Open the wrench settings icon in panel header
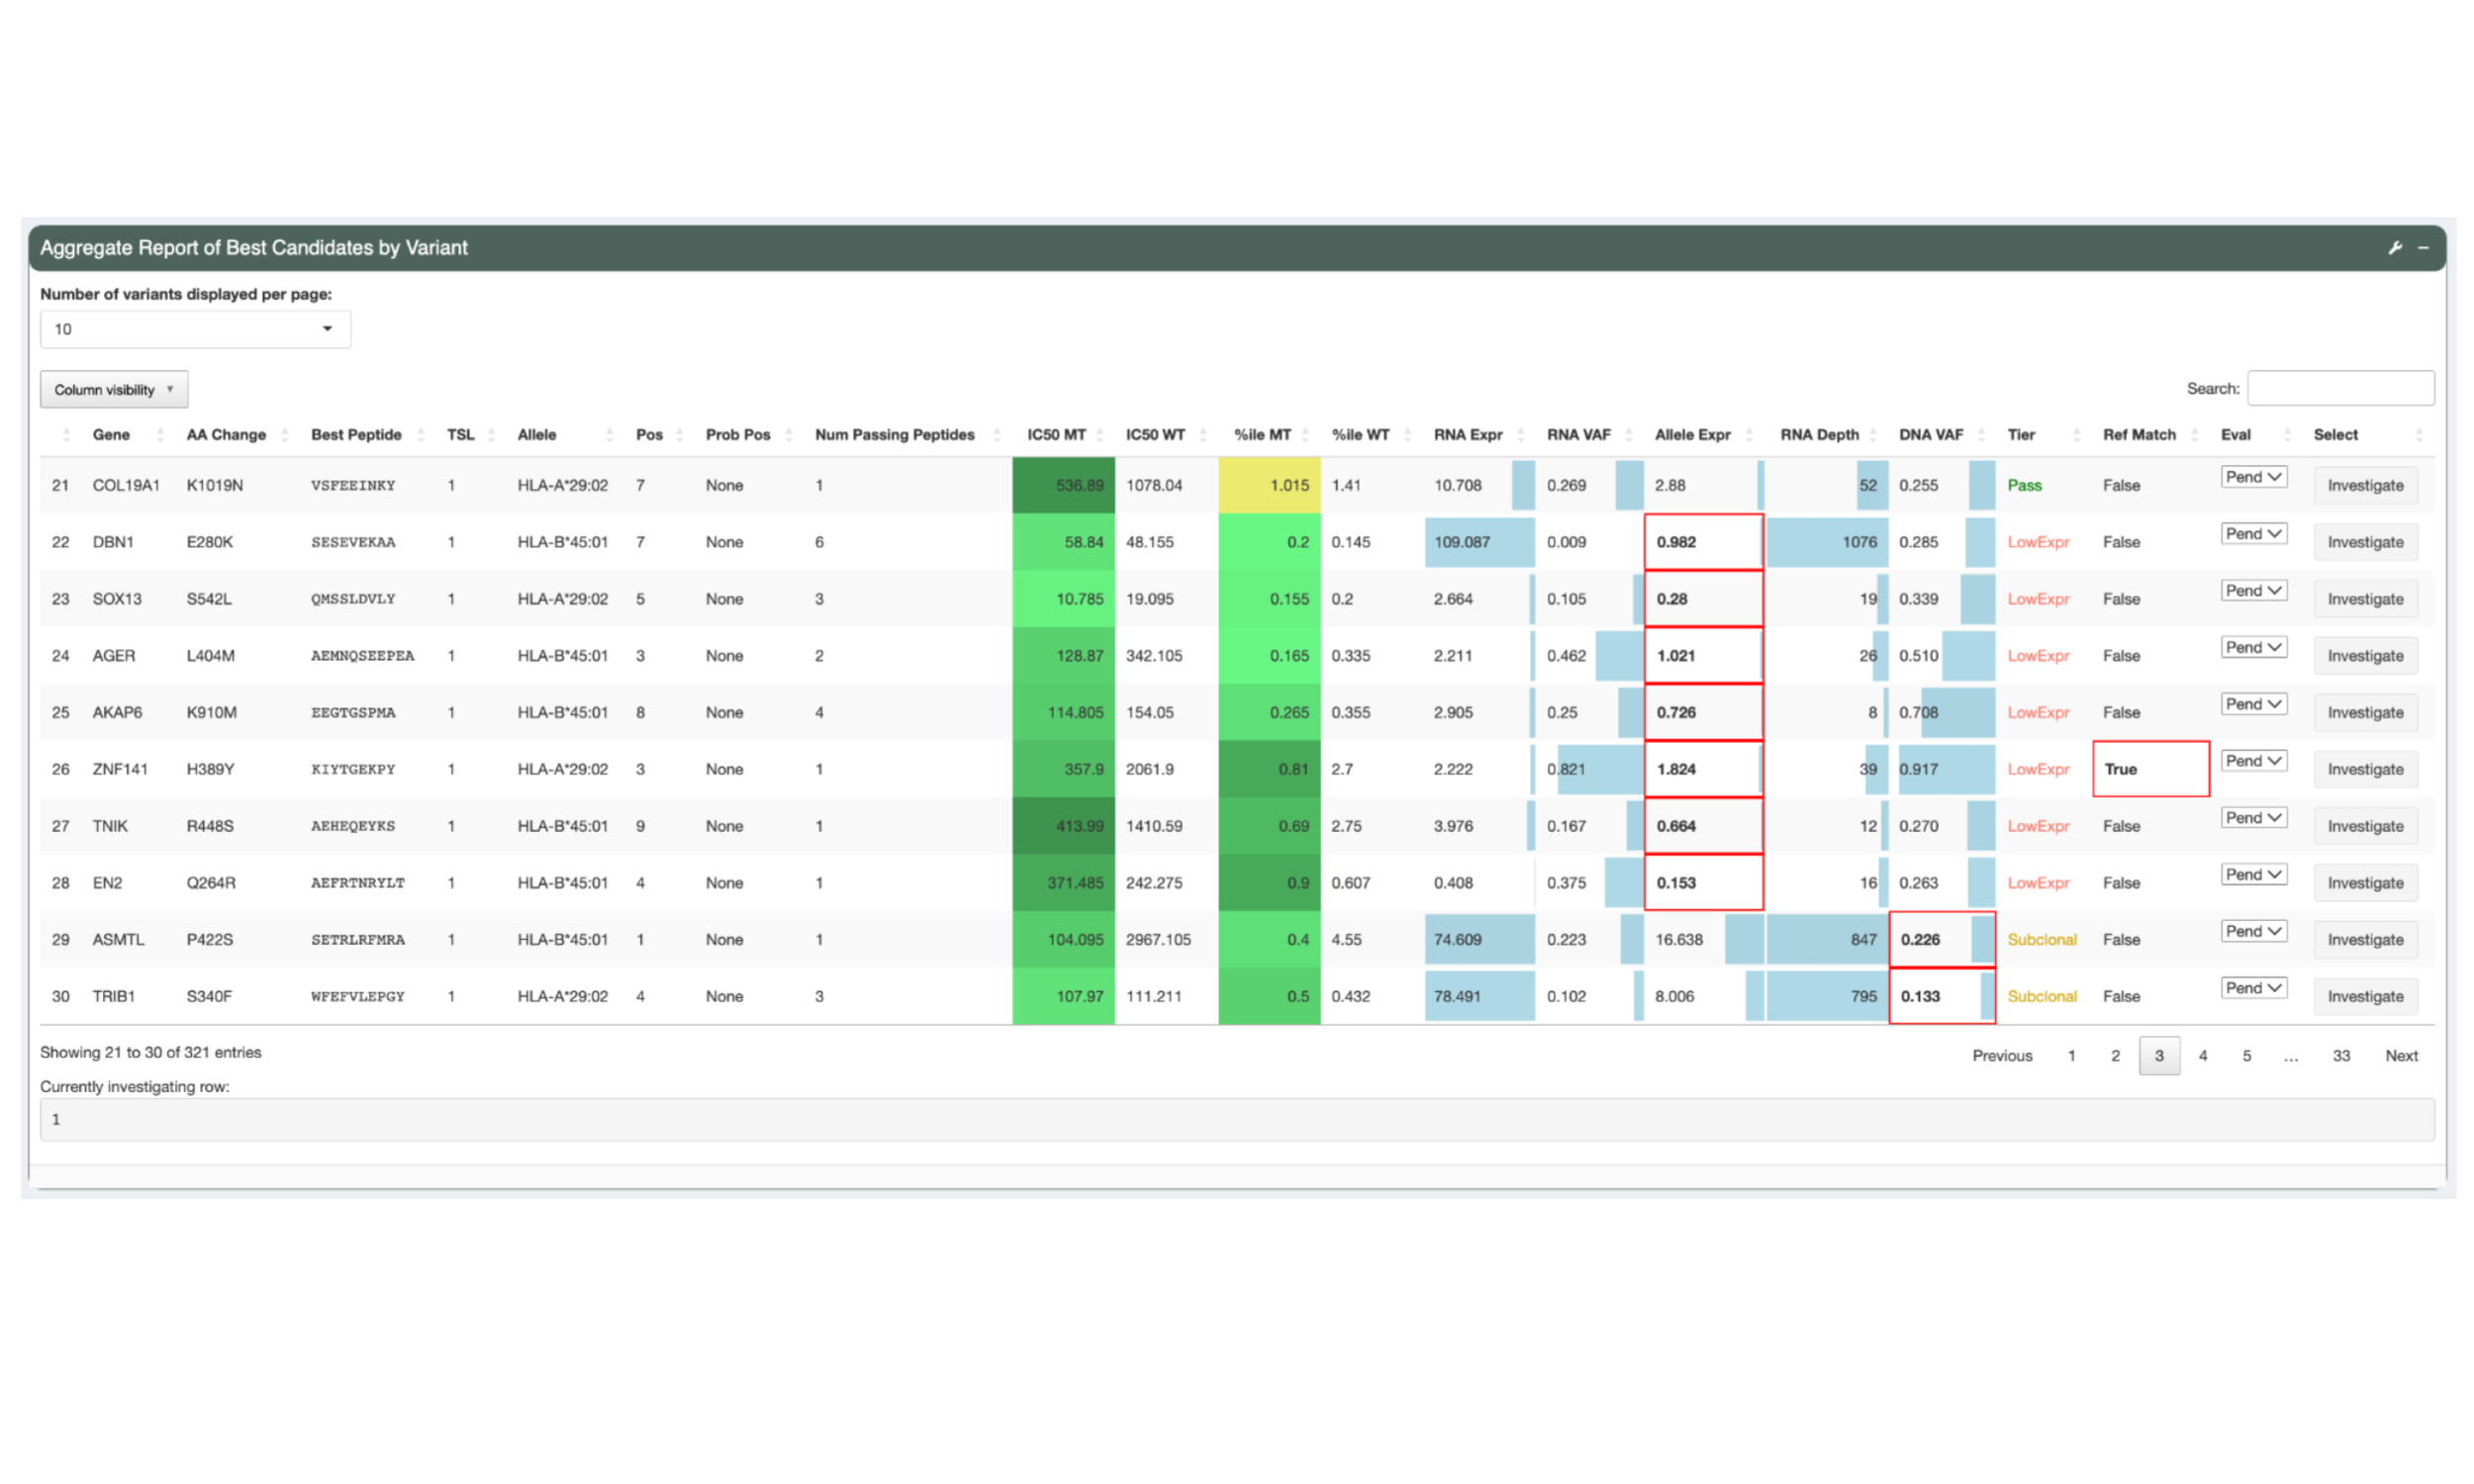Screen dimensions: 2474x1484 (2394, 248)
